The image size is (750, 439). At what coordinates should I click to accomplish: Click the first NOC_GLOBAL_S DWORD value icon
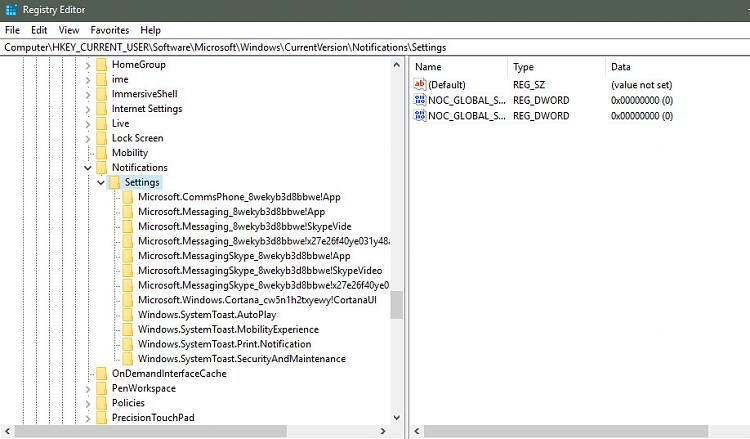click(419, 100)
